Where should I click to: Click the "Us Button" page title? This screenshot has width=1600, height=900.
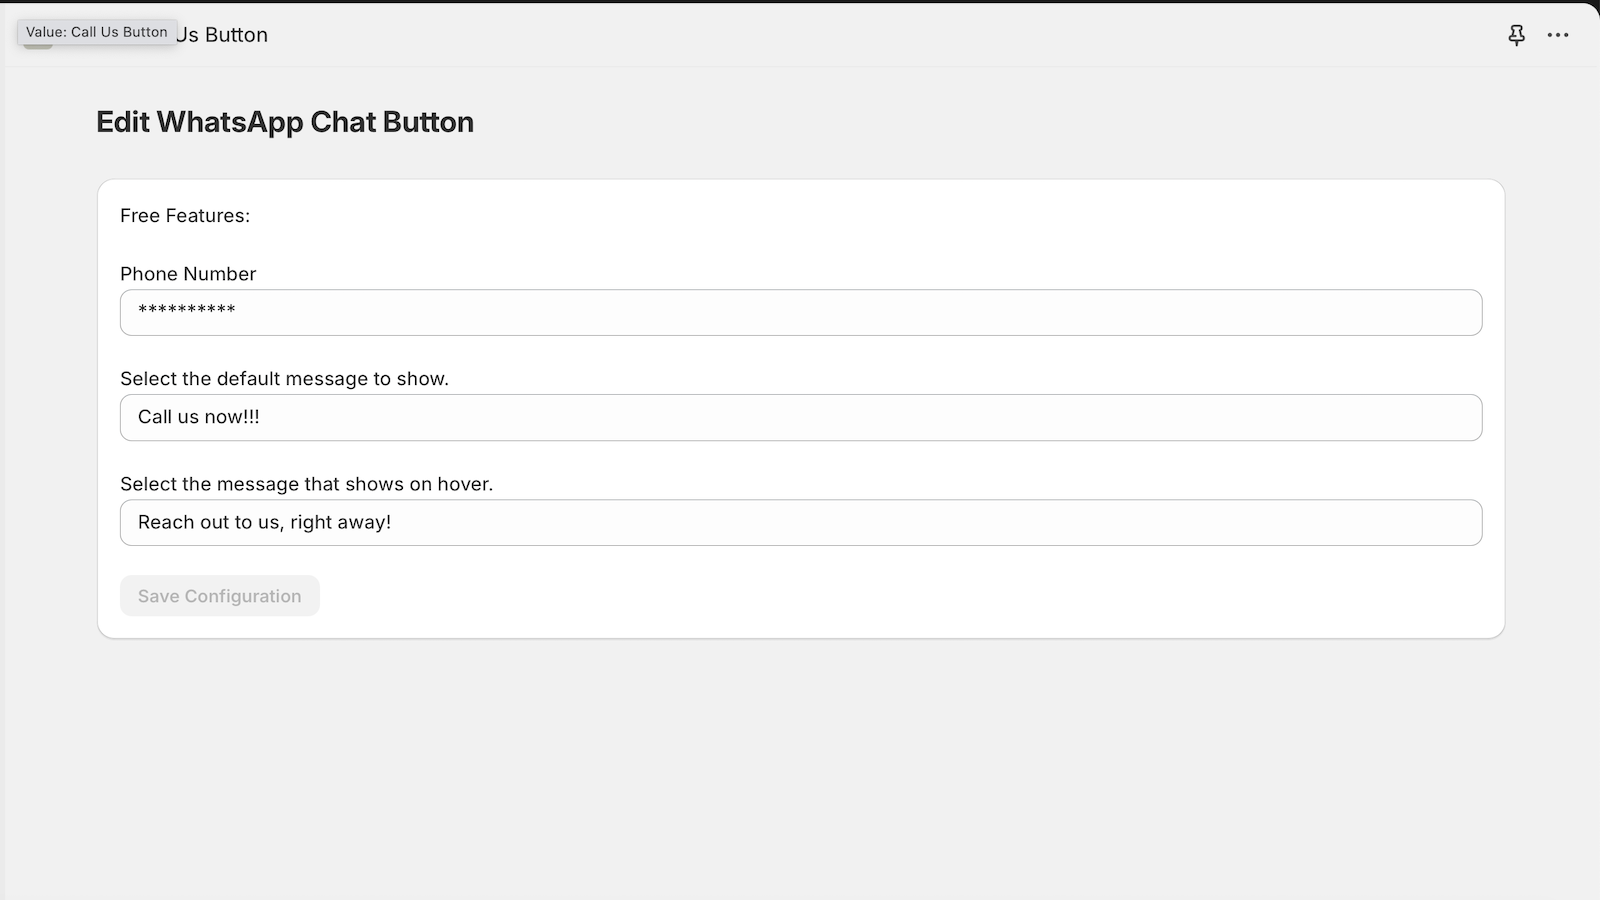click(x=221, y=35)
